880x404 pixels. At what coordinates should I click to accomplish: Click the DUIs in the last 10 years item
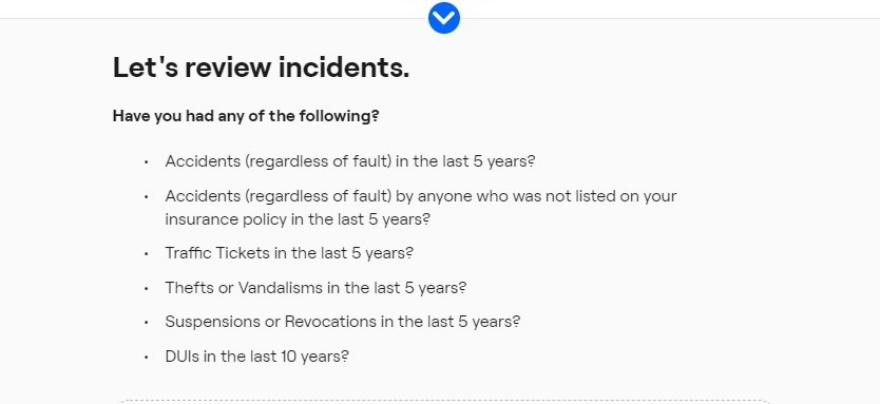pos(257,357)
